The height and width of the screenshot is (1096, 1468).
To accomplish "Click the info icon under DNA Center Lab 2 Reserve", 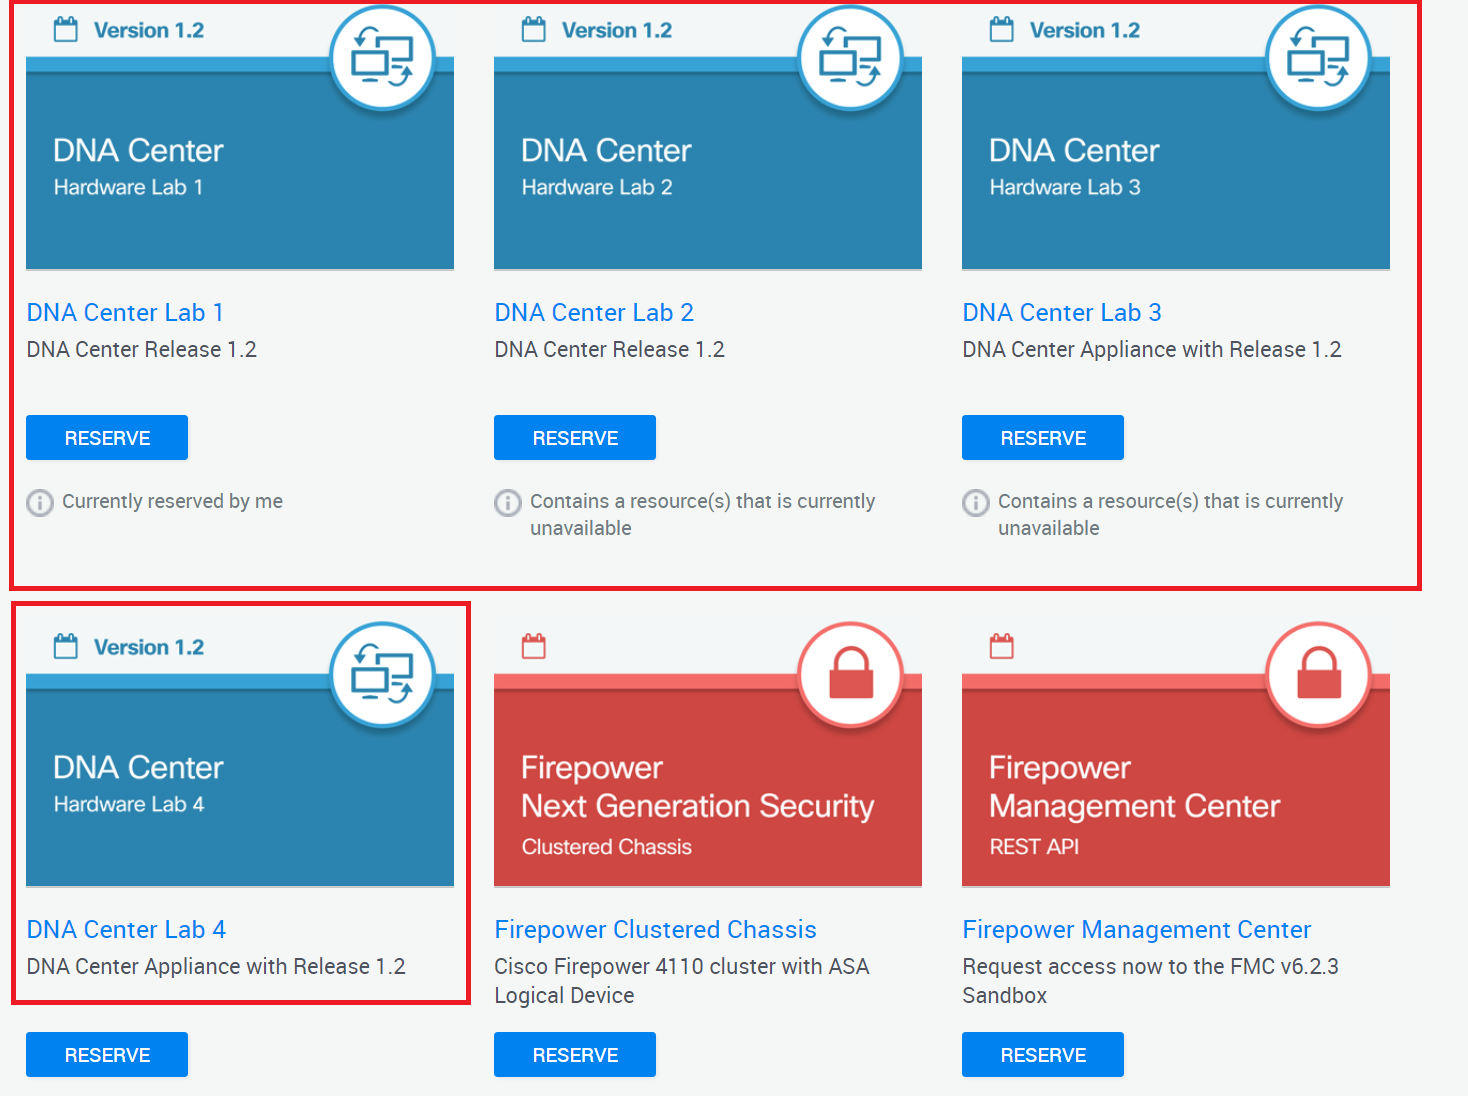I will 508,502.
